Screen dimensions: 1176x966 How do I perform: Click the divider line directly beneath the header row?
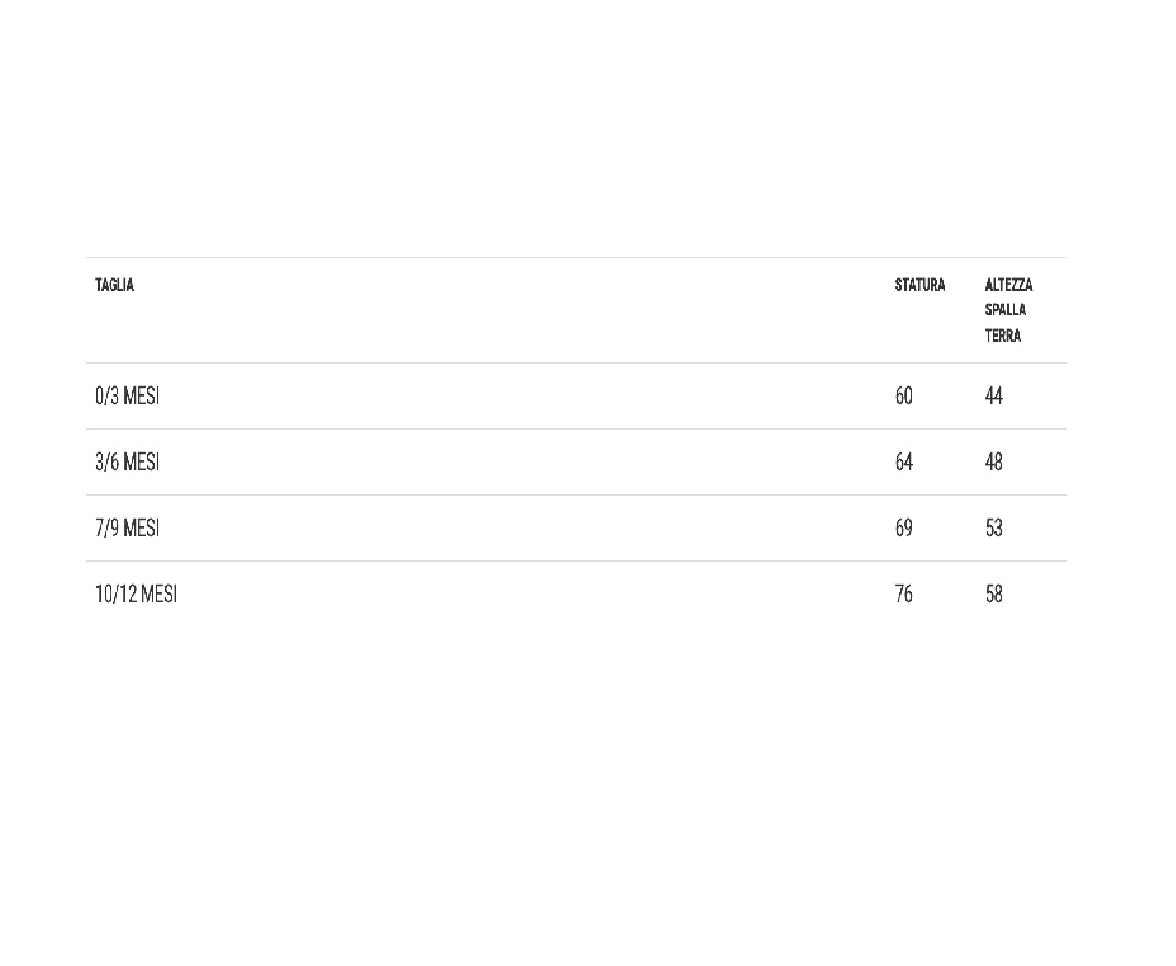pyautogui.click(x=576, y=363)
